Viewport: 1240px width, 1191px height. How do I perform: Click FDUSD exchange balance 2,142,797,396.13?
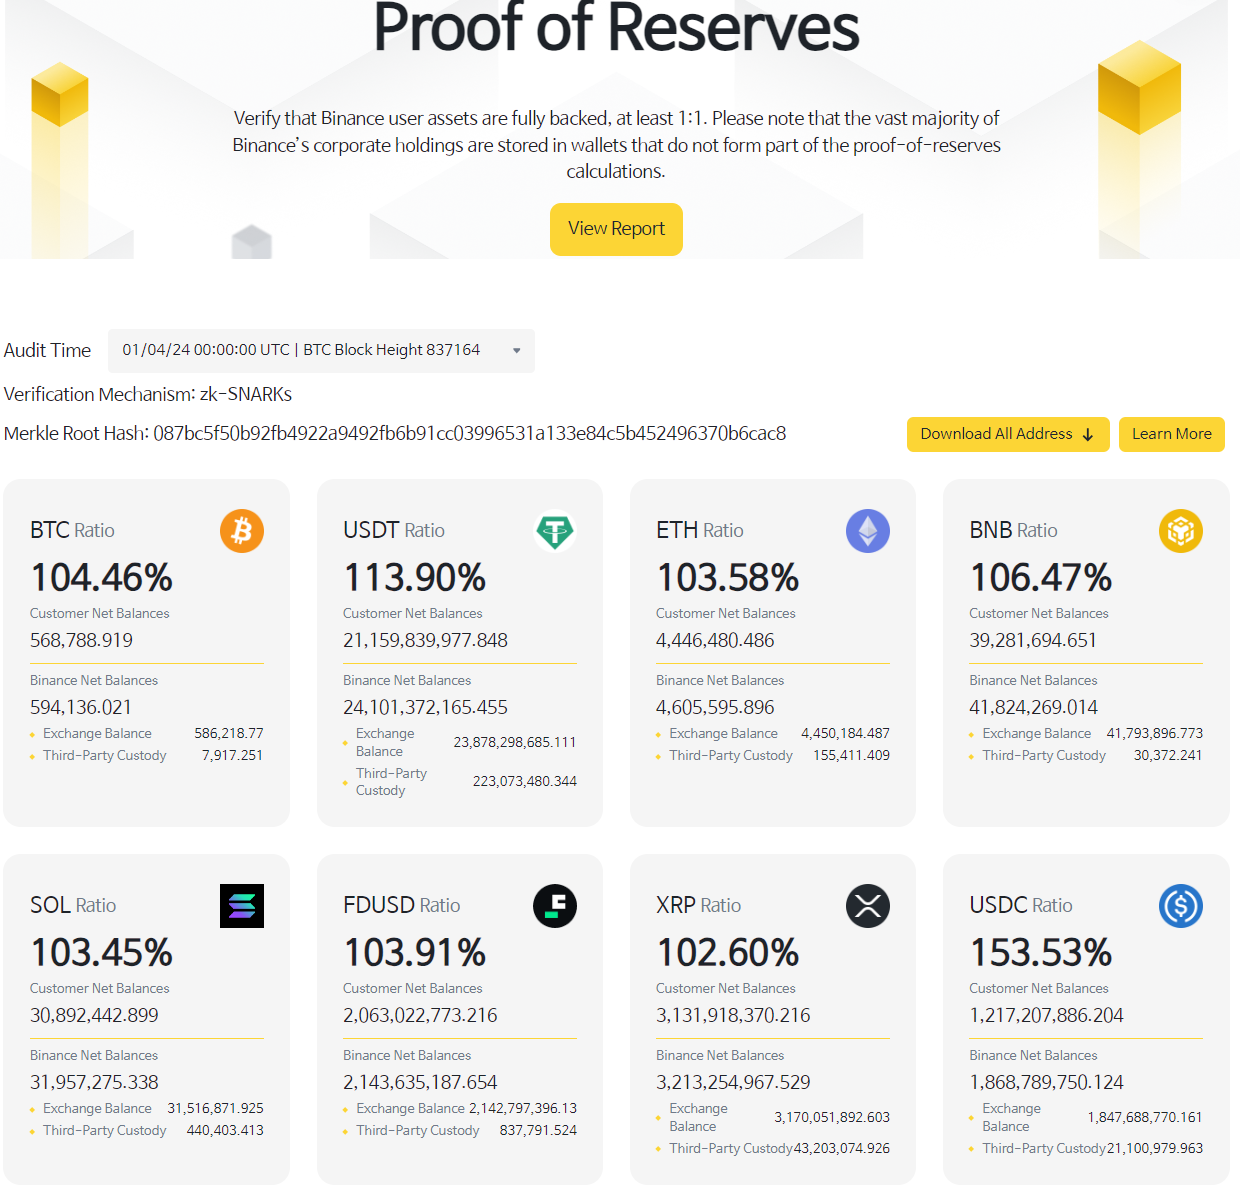point(522,1108)
